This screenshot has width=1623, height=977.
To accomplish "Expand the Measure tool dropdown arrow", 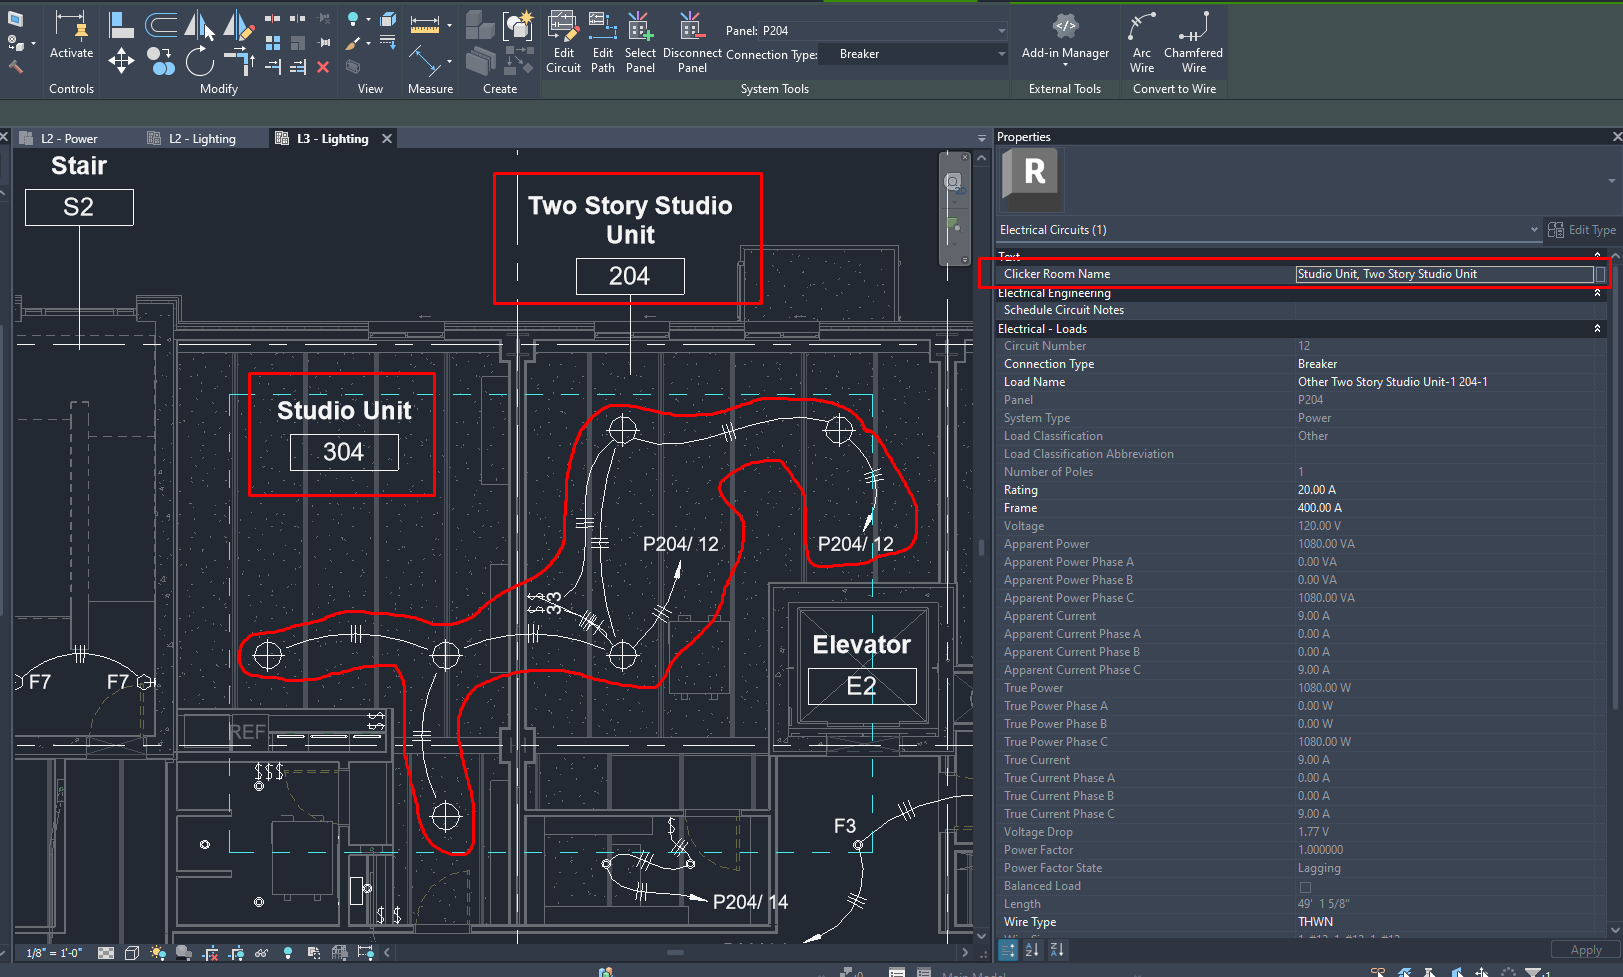I will point(449,26).
